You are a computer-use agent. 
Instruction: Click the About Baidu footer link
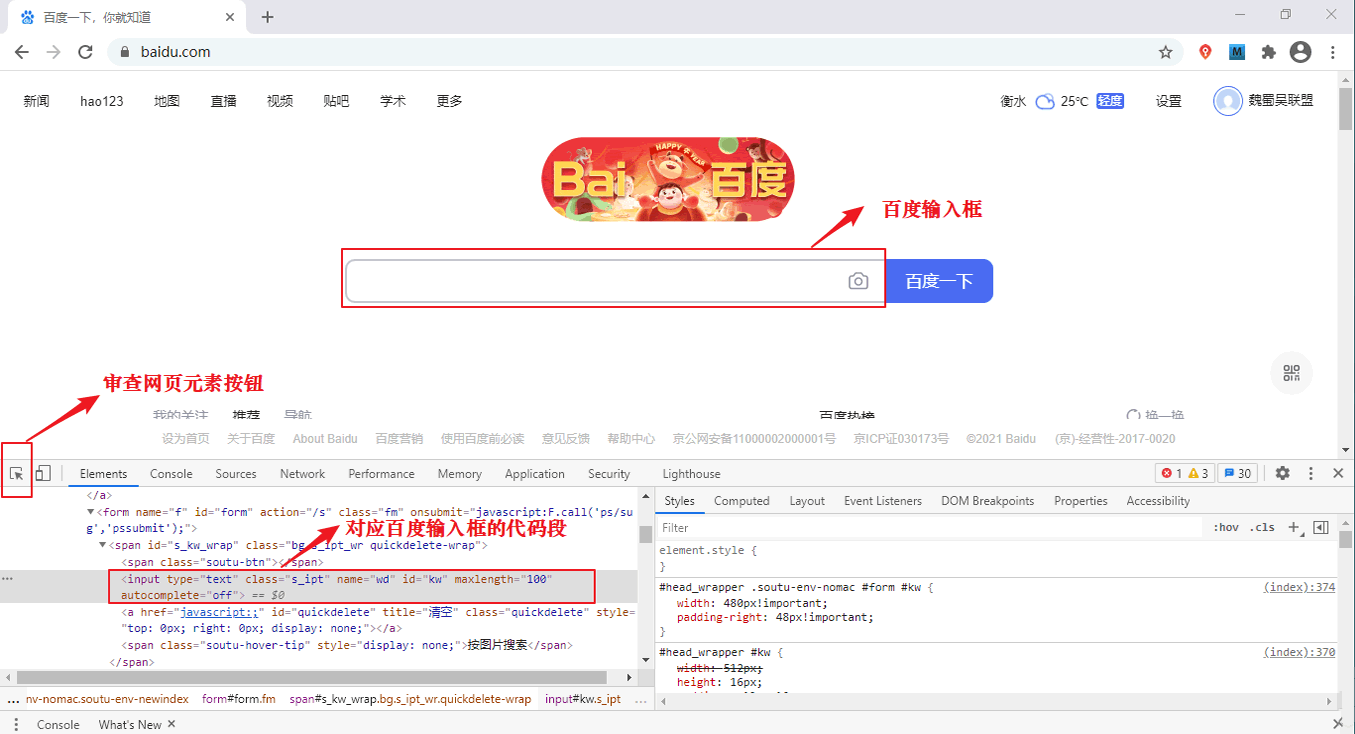click(325, 439)
